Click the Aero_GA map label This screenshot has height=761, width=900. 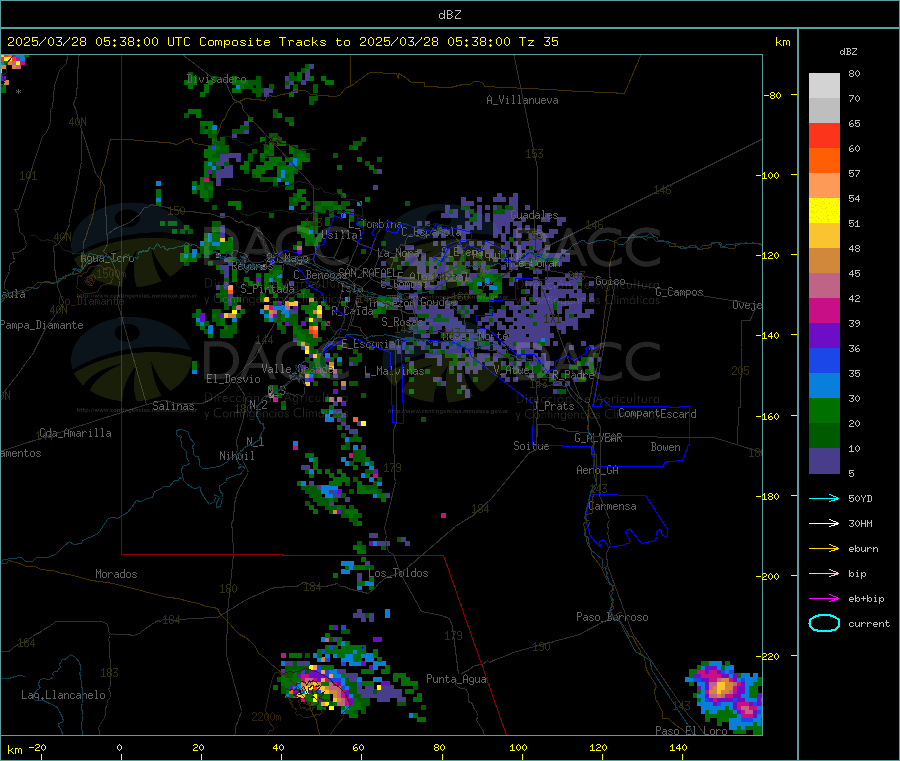coord(598,470)
